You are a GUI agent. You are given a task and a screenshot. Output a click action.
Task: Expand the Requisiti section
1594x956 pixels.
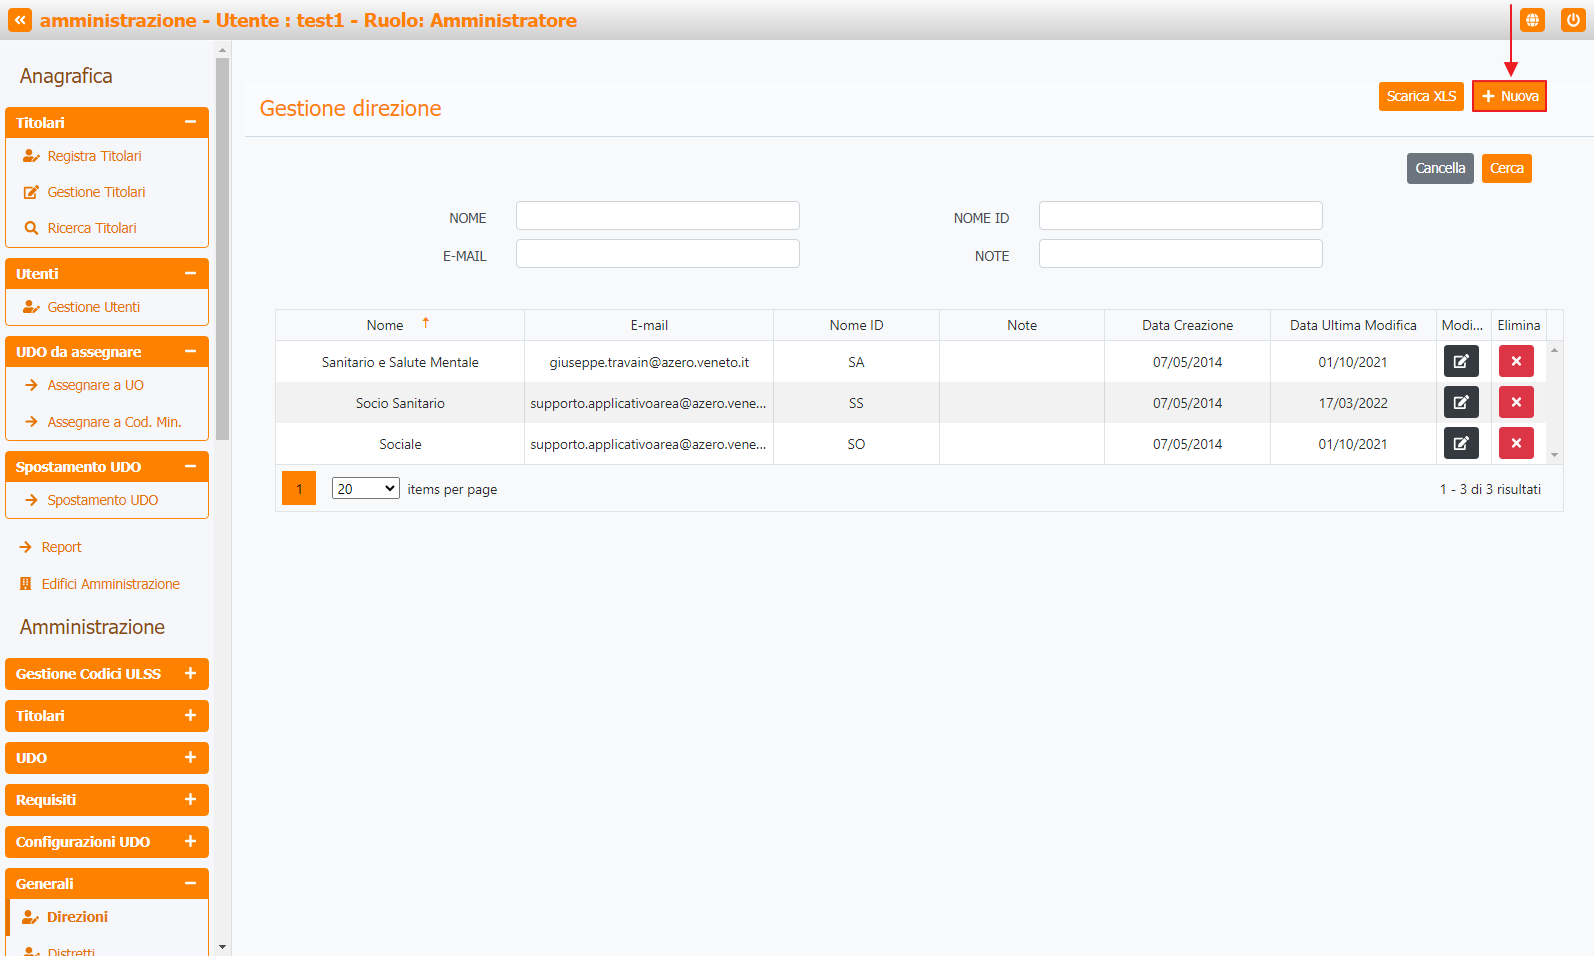tap(190, 800)
